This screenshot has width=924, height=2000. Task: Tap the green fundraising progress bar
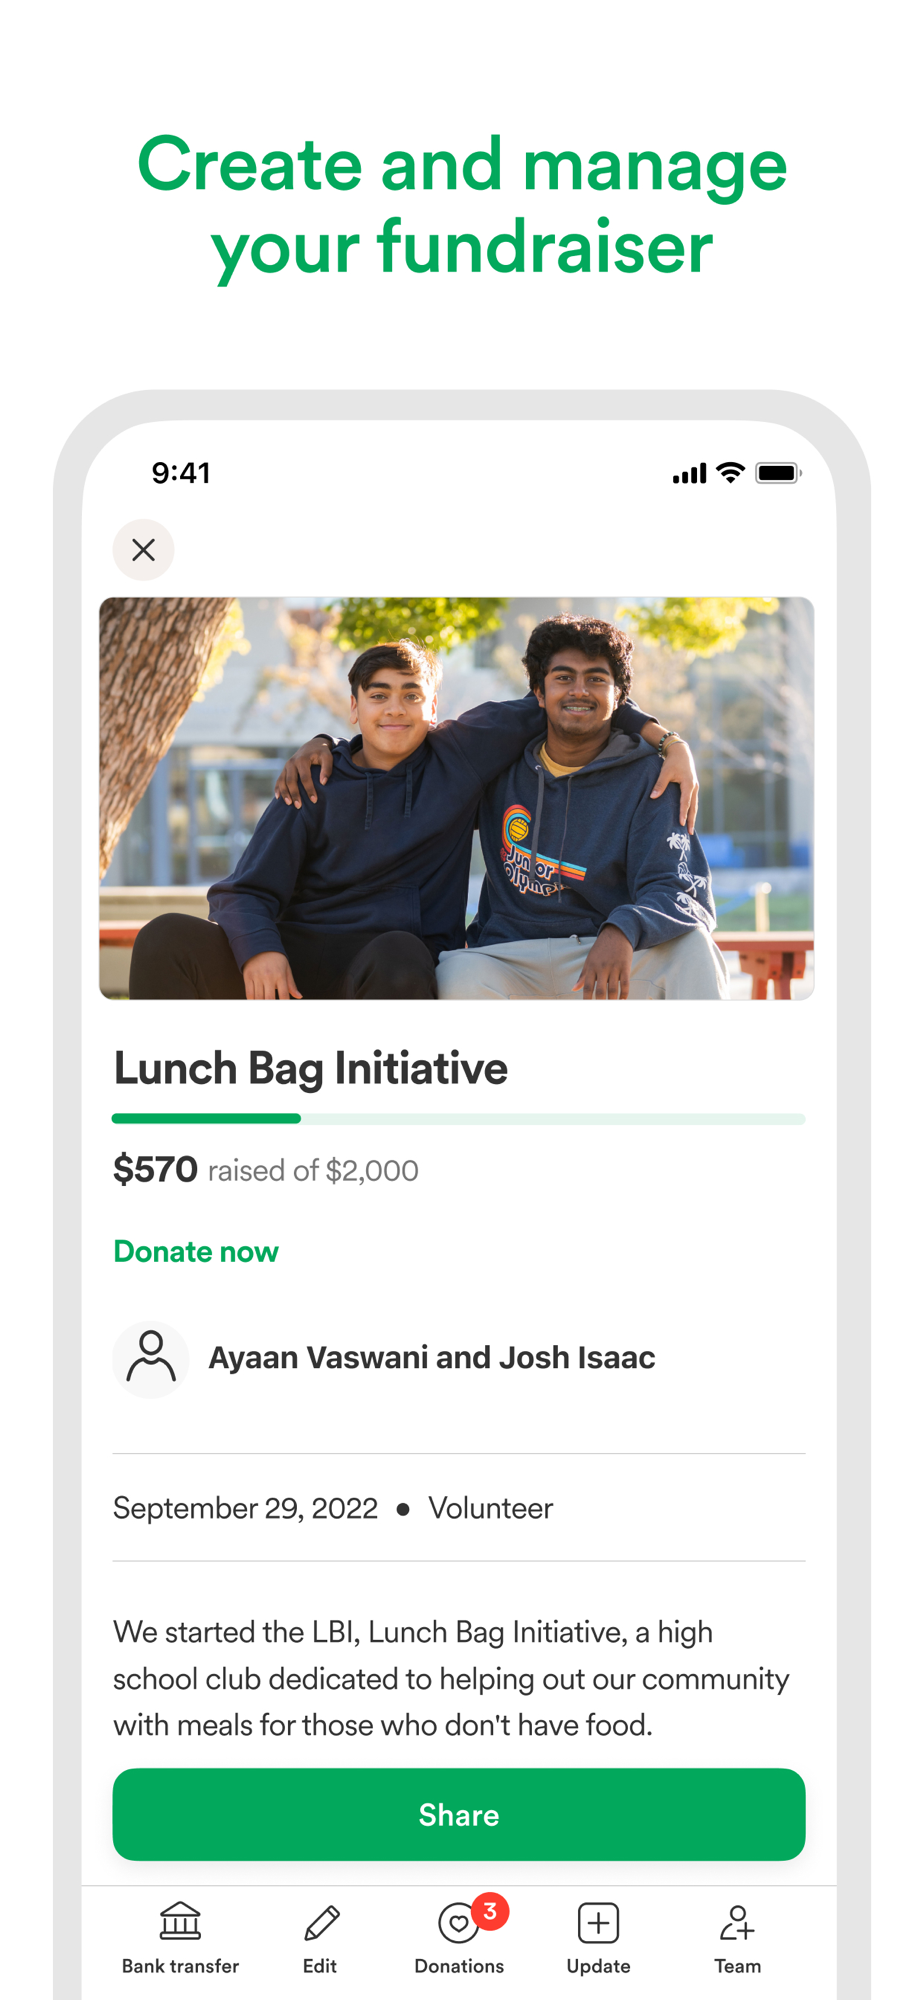[459, 1118]
